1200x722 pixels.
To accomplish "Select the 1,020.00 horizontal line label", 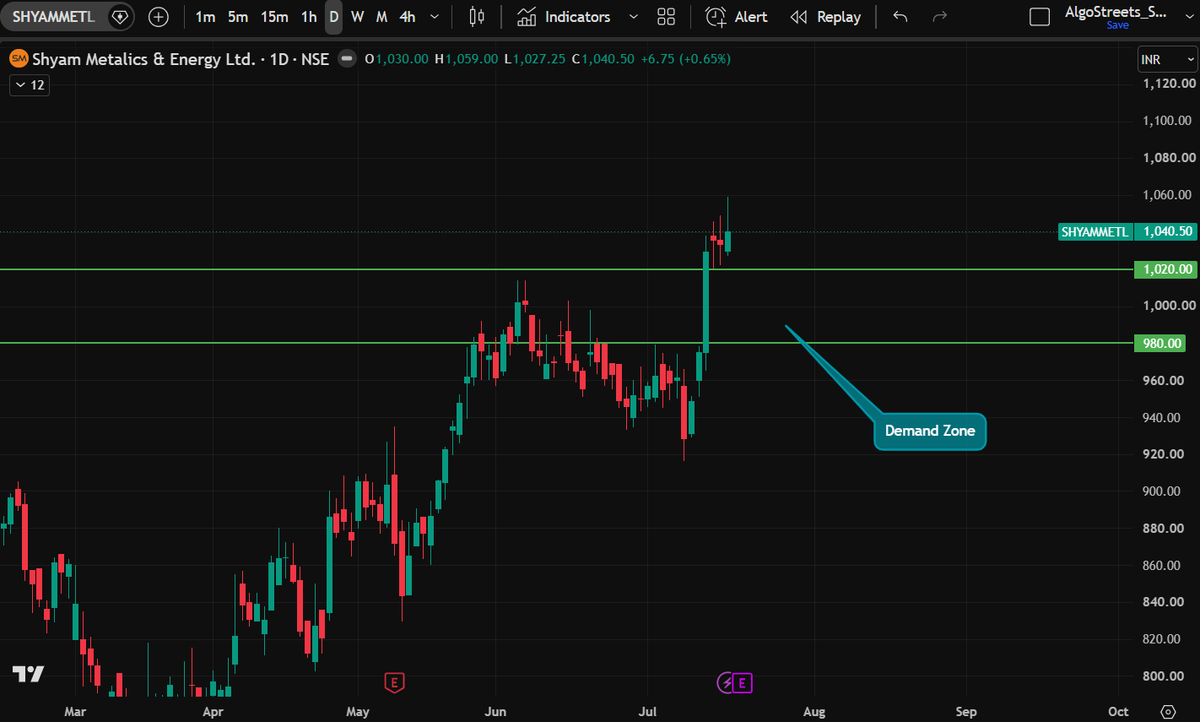I will click(1164, 269).
